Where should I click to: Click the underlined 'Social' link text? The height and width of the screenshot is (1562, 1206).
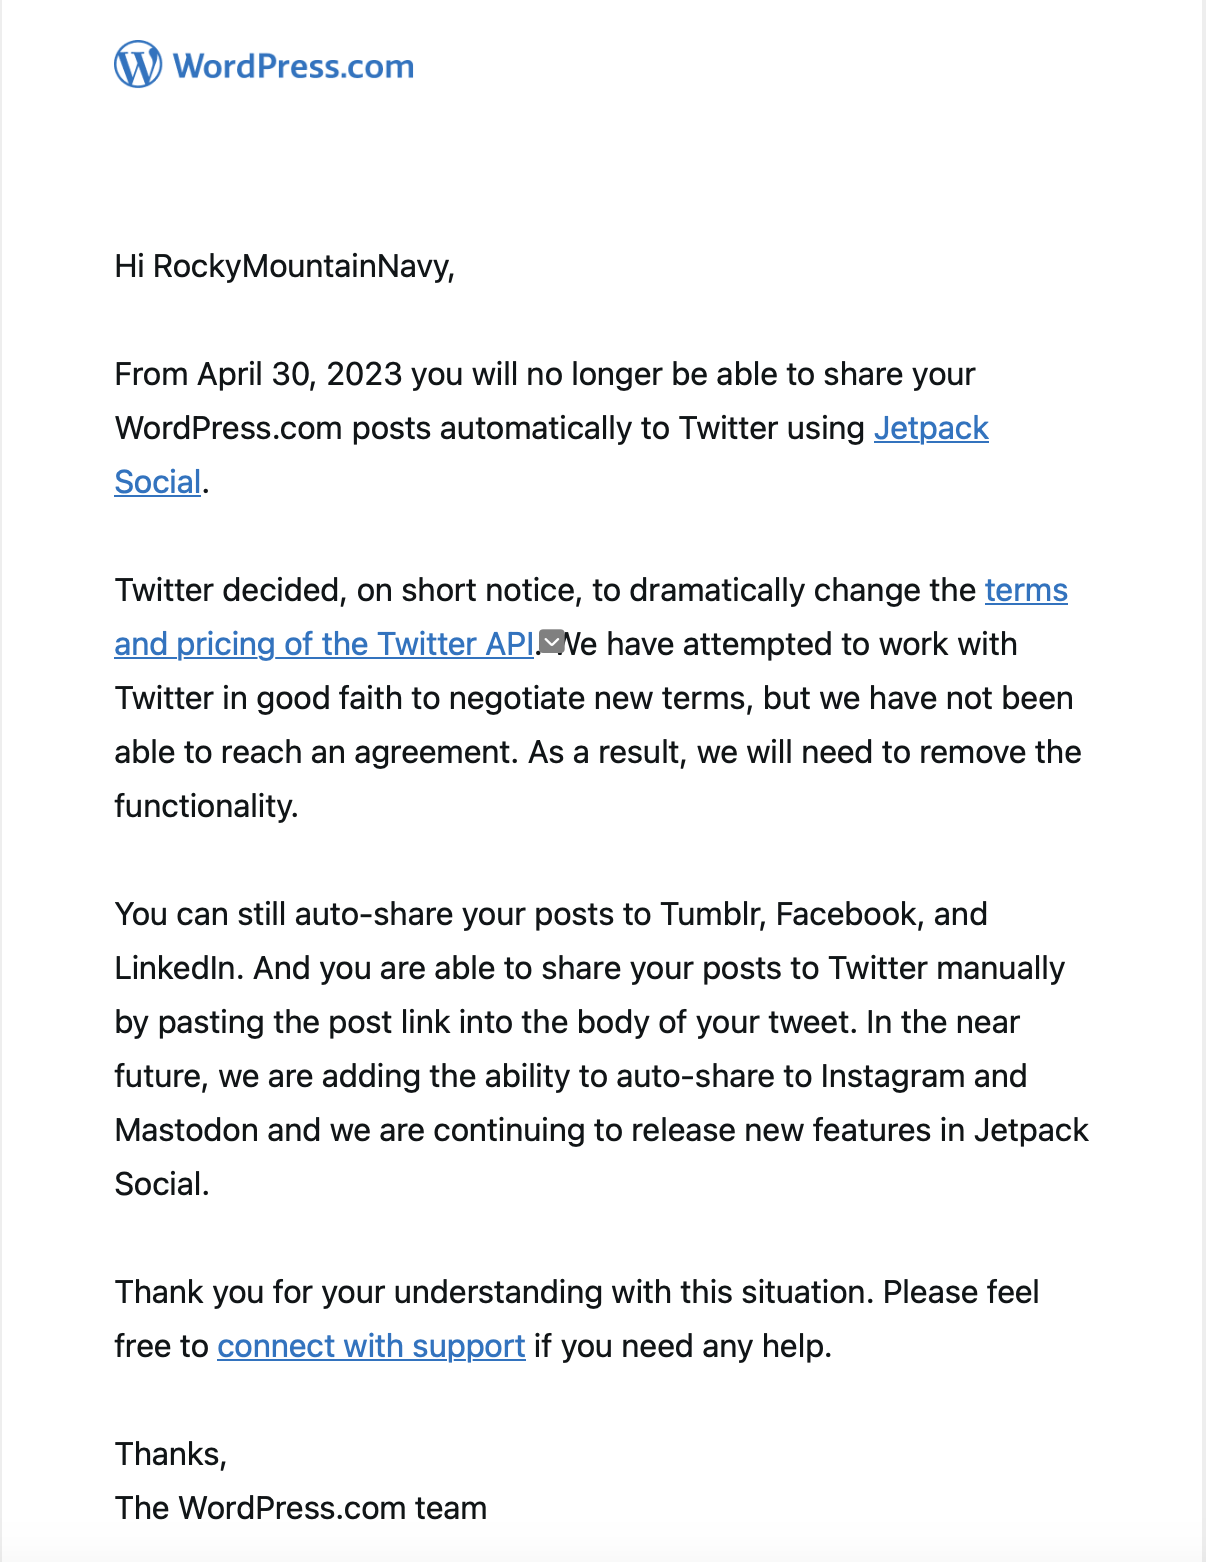[158, 482]
